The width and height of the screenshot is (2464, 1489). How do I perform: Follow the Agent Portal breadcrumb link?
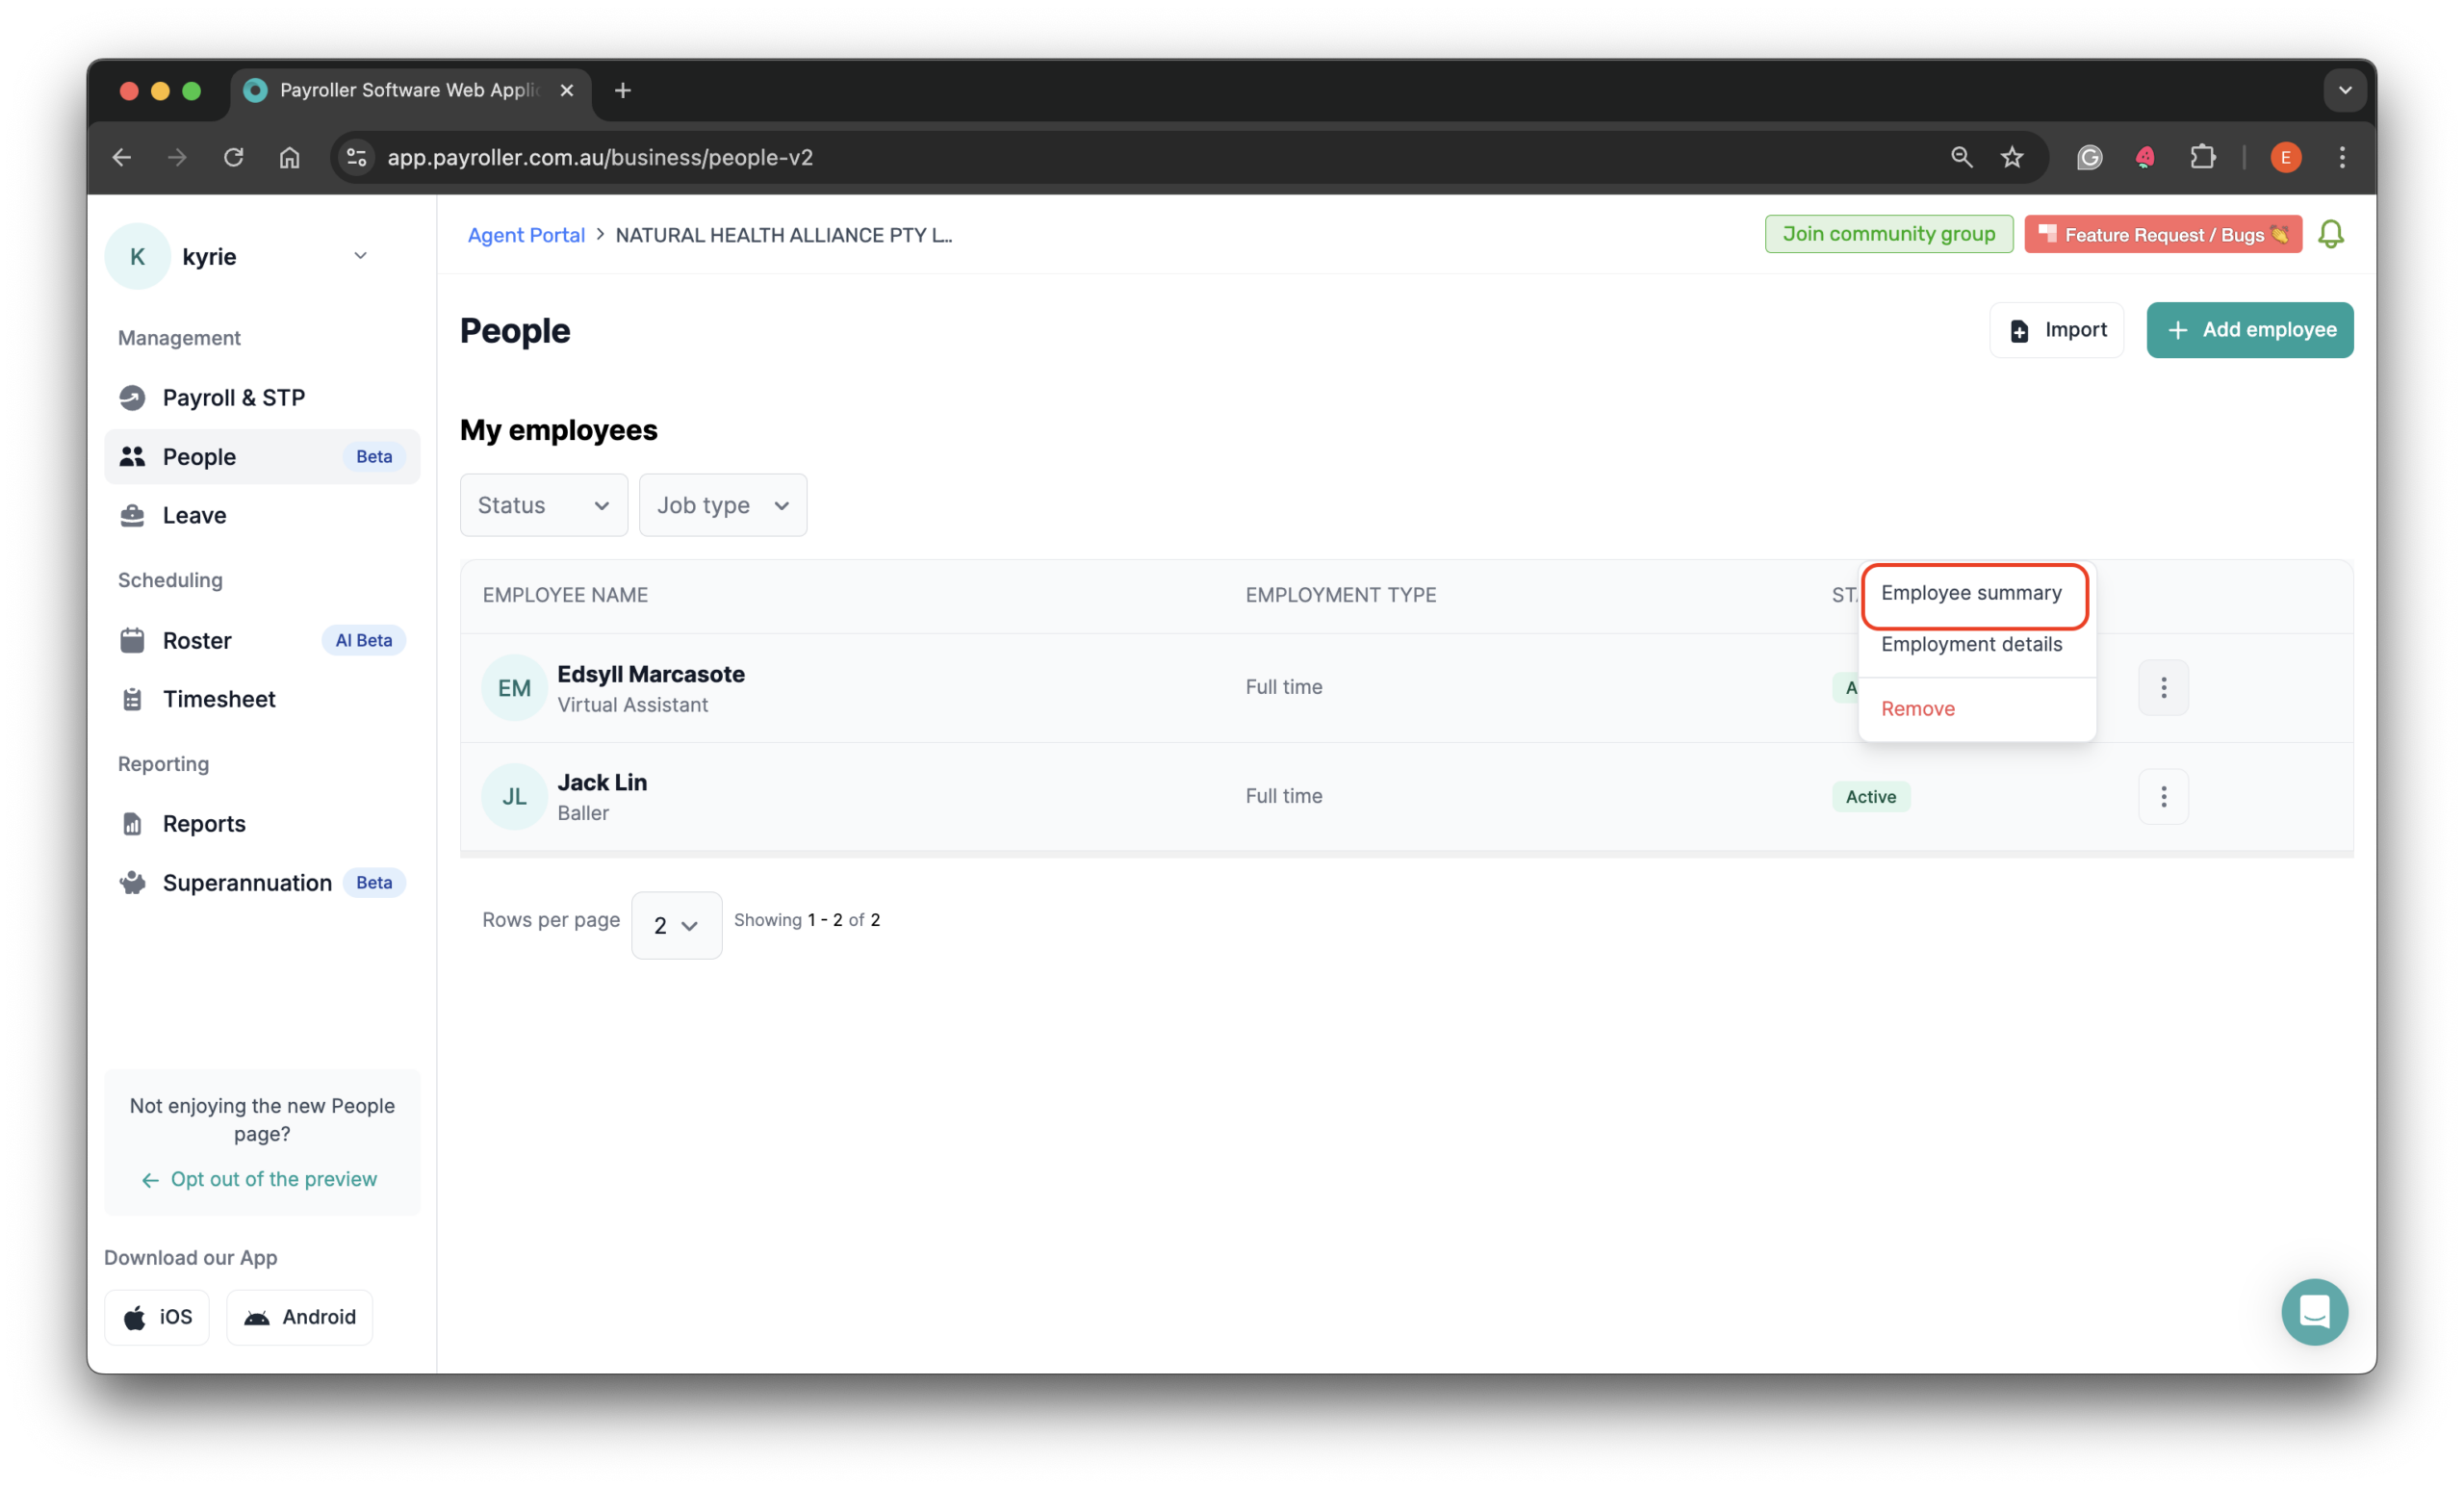(526, 235)
